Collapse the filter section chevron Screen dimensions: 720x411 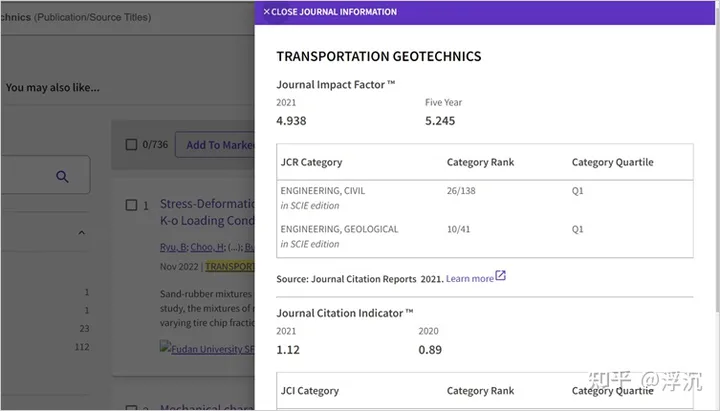[82, 234]
